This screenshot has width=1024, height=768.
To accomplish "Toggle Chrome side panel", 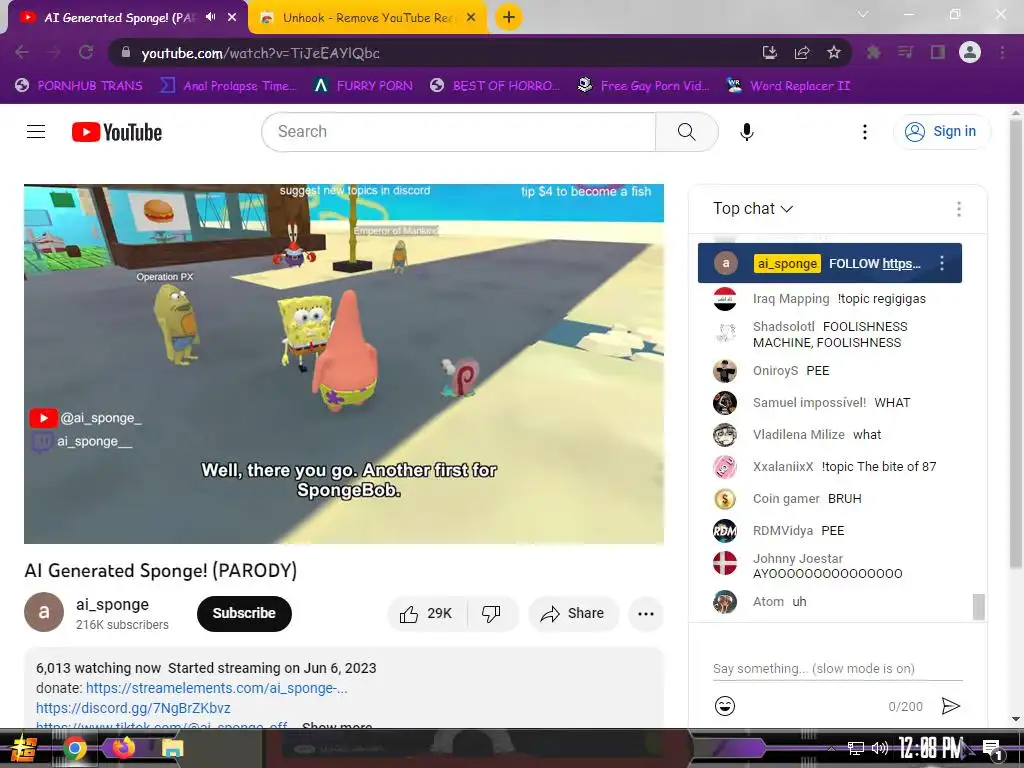I will click(x=938, y=52).
